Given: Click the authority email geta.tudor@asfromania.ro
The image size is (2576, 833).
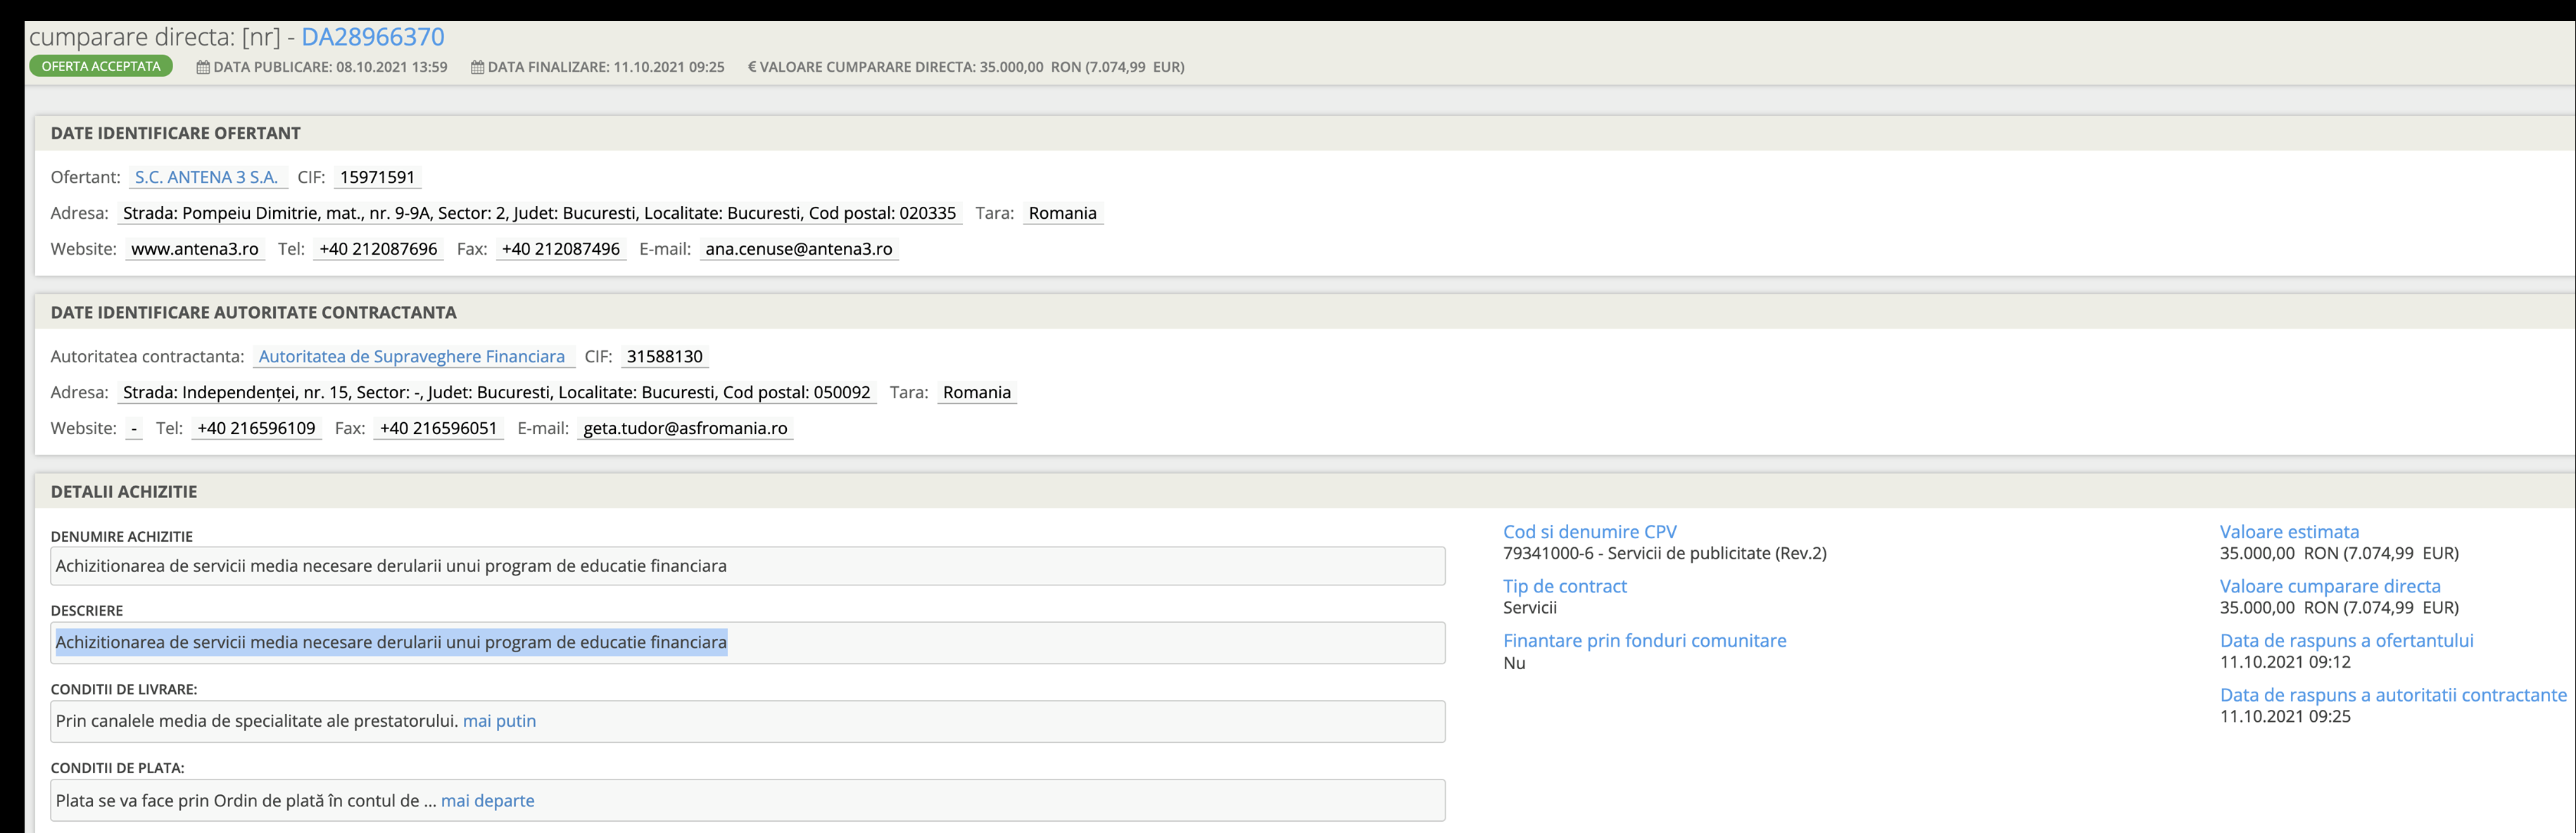Looking at the screenshot, I should (x=685, y=428).
